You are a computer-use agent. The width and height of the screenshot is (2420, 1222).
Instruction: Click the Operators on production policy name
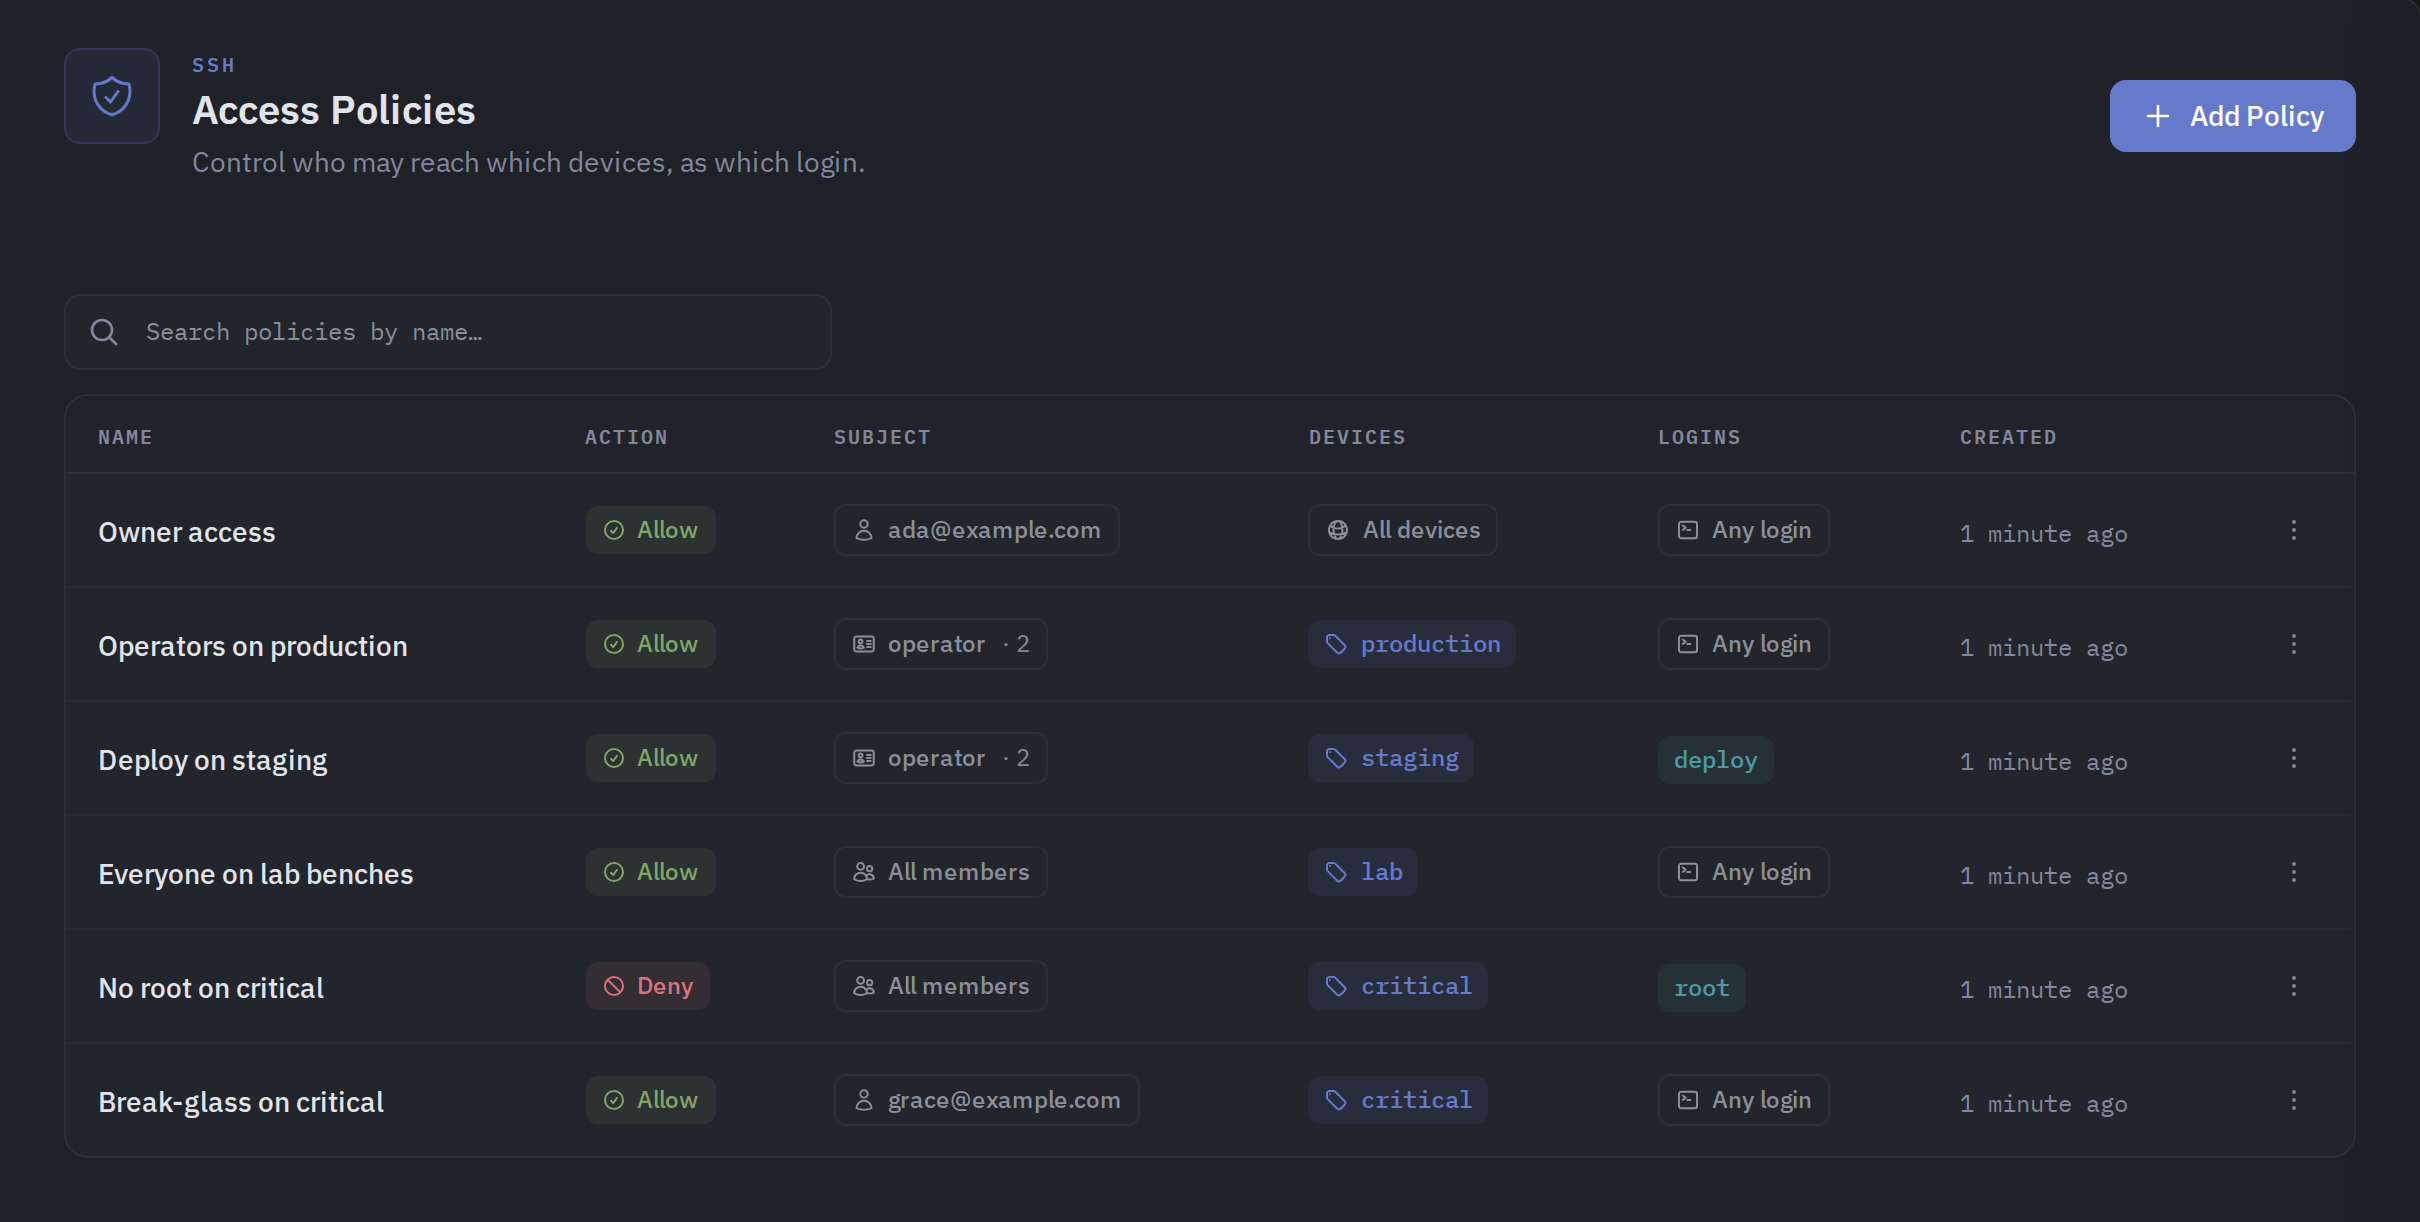253,646
